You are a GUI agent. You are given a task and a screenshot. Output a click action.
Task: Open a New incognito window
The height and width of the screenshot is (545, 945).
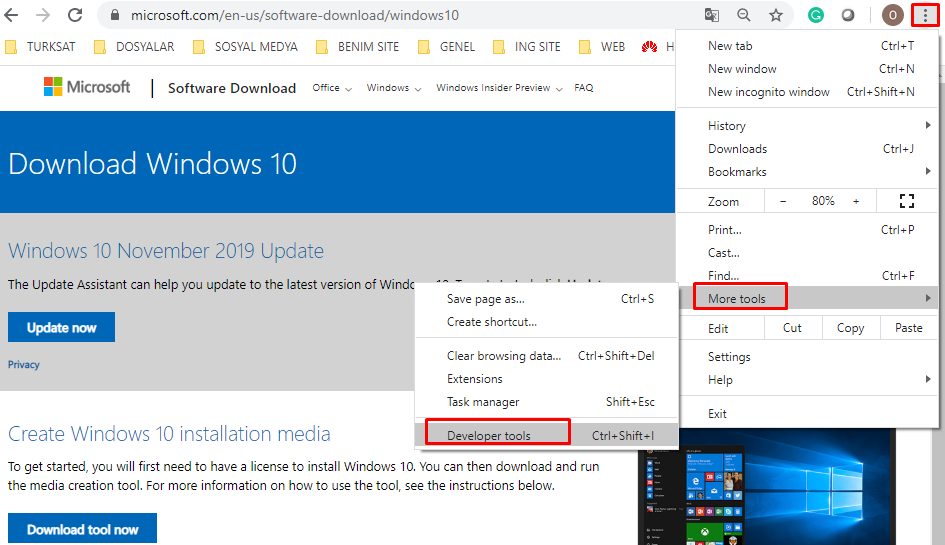[808, 92]
